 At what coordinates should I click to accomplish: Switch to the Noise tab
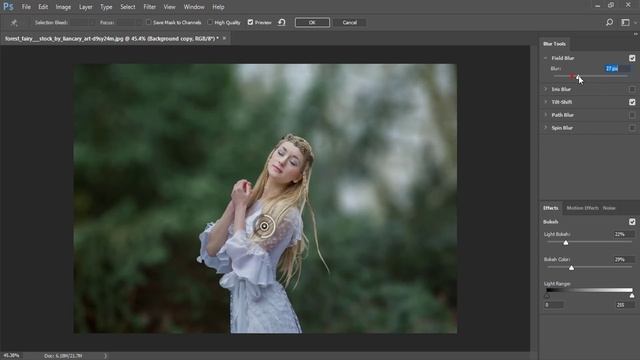pos(609,208)
